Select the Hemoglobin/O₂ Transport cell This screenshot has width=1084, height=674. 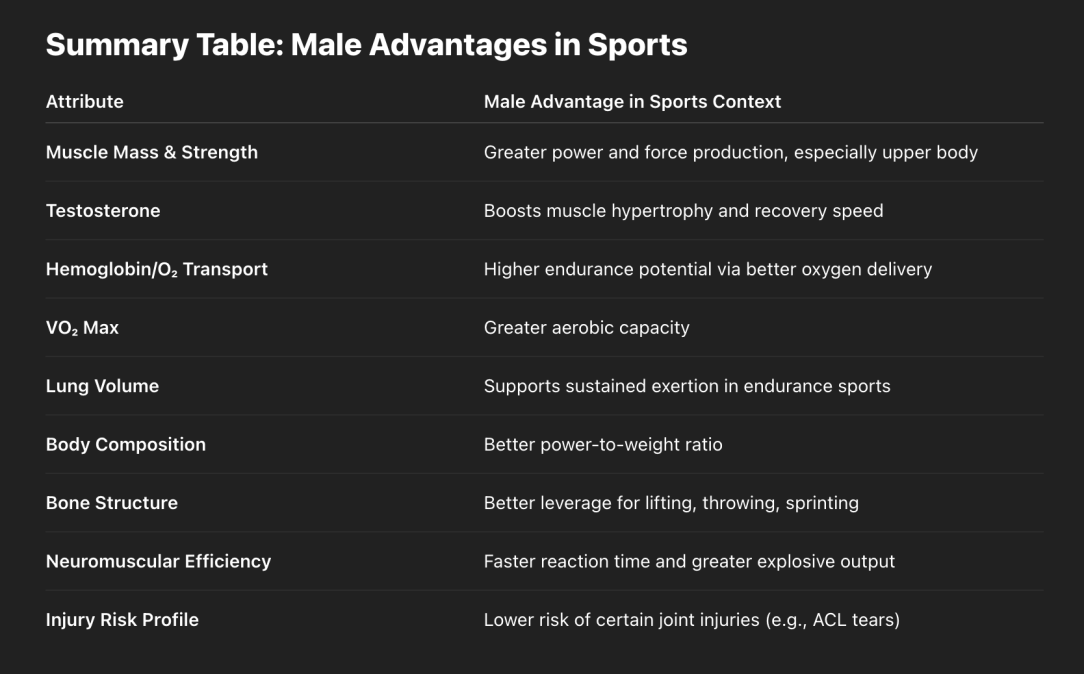click(156, 270)
